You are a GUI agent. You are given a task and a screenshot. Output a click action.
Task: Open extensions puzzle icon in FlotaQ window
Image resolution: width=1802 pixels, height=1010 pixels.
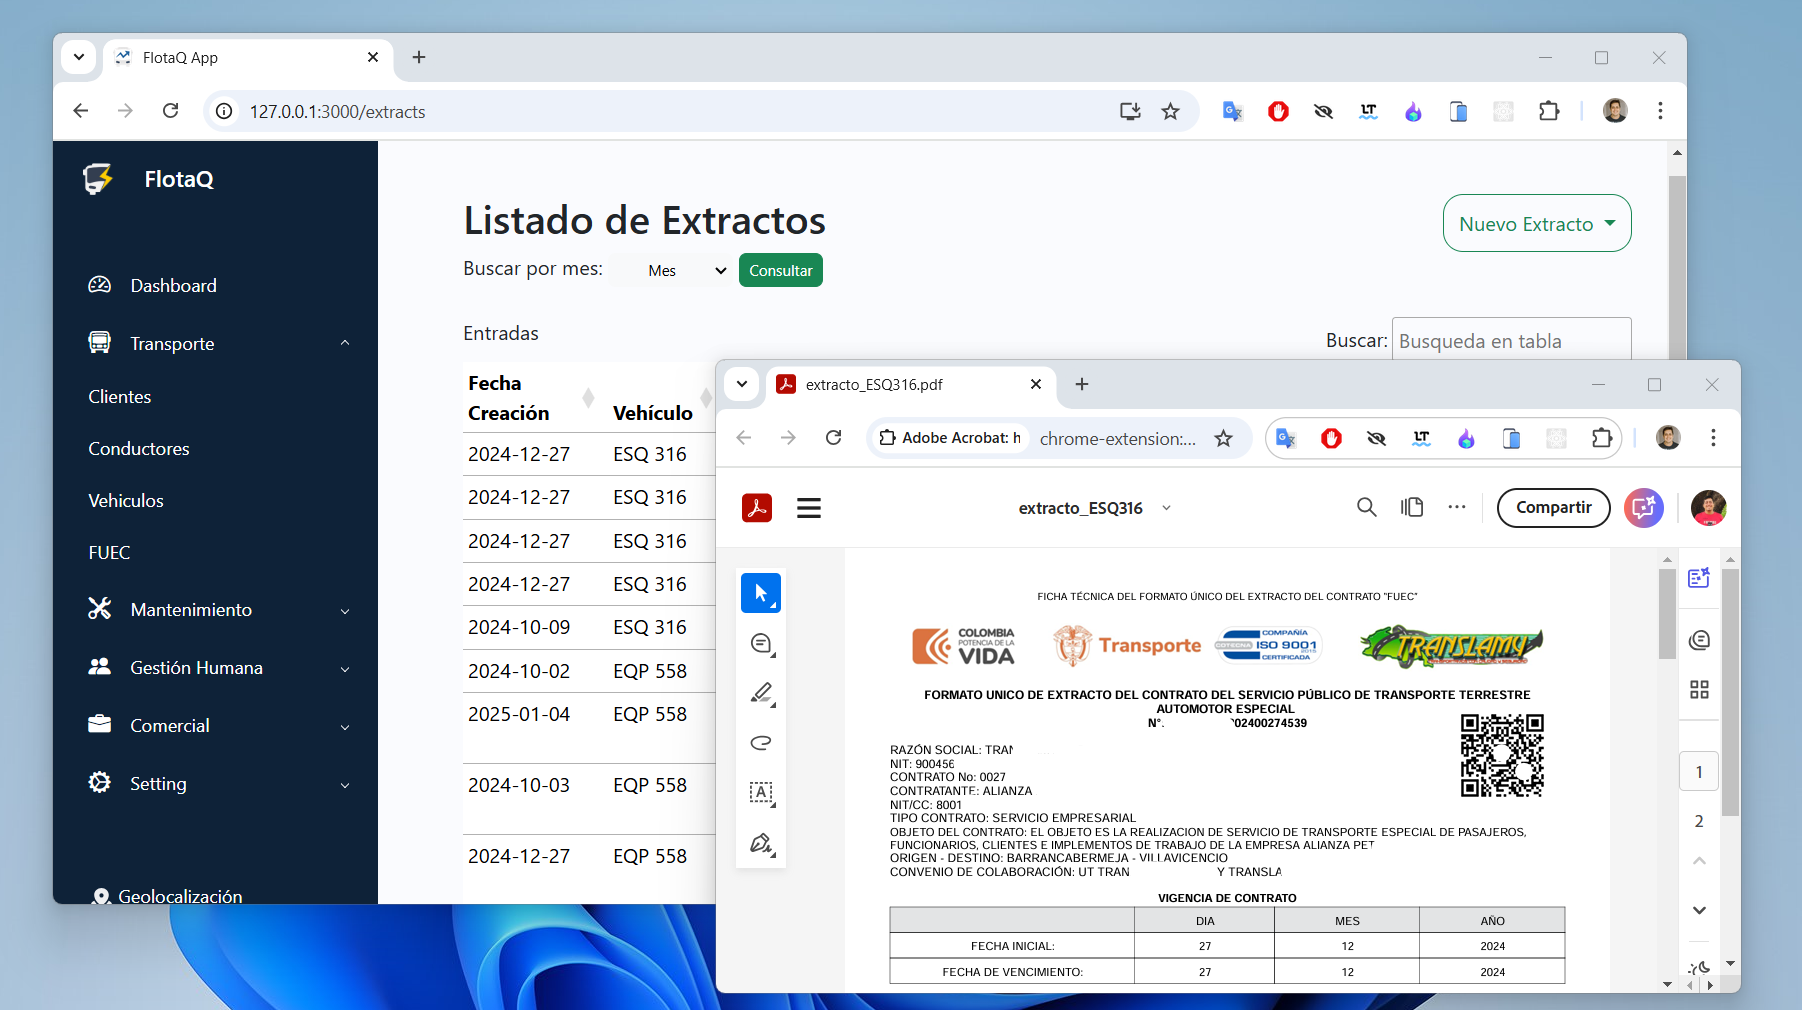1549,111
